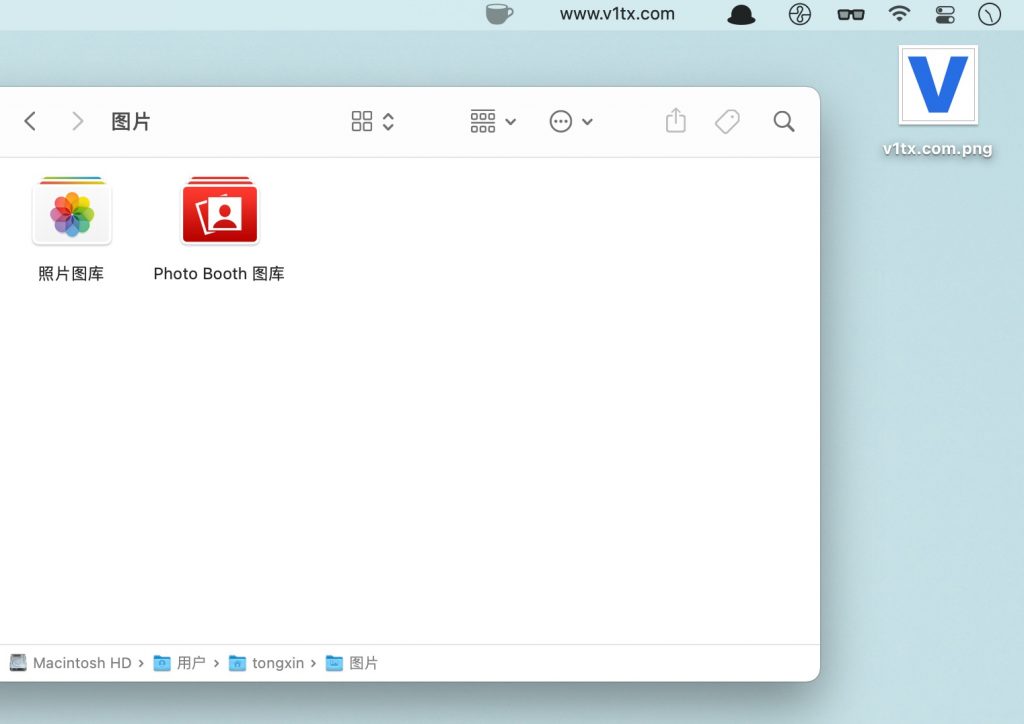Switch to icon grid view
Viewport: 1024px width, 724px height.
point(362,121)
